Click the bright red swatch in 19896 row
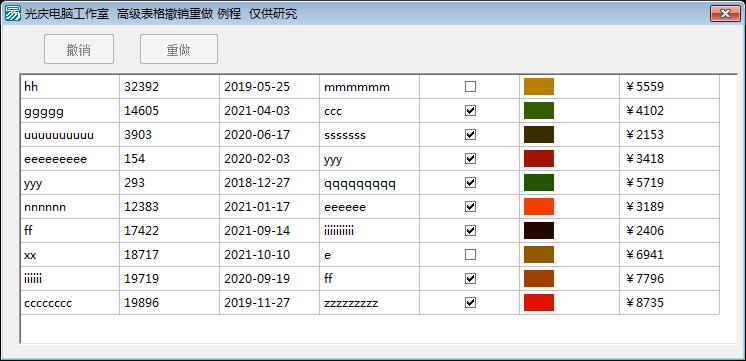Image resolution: width=746 pixels, height=361 pixels. (x=539, y=302)
